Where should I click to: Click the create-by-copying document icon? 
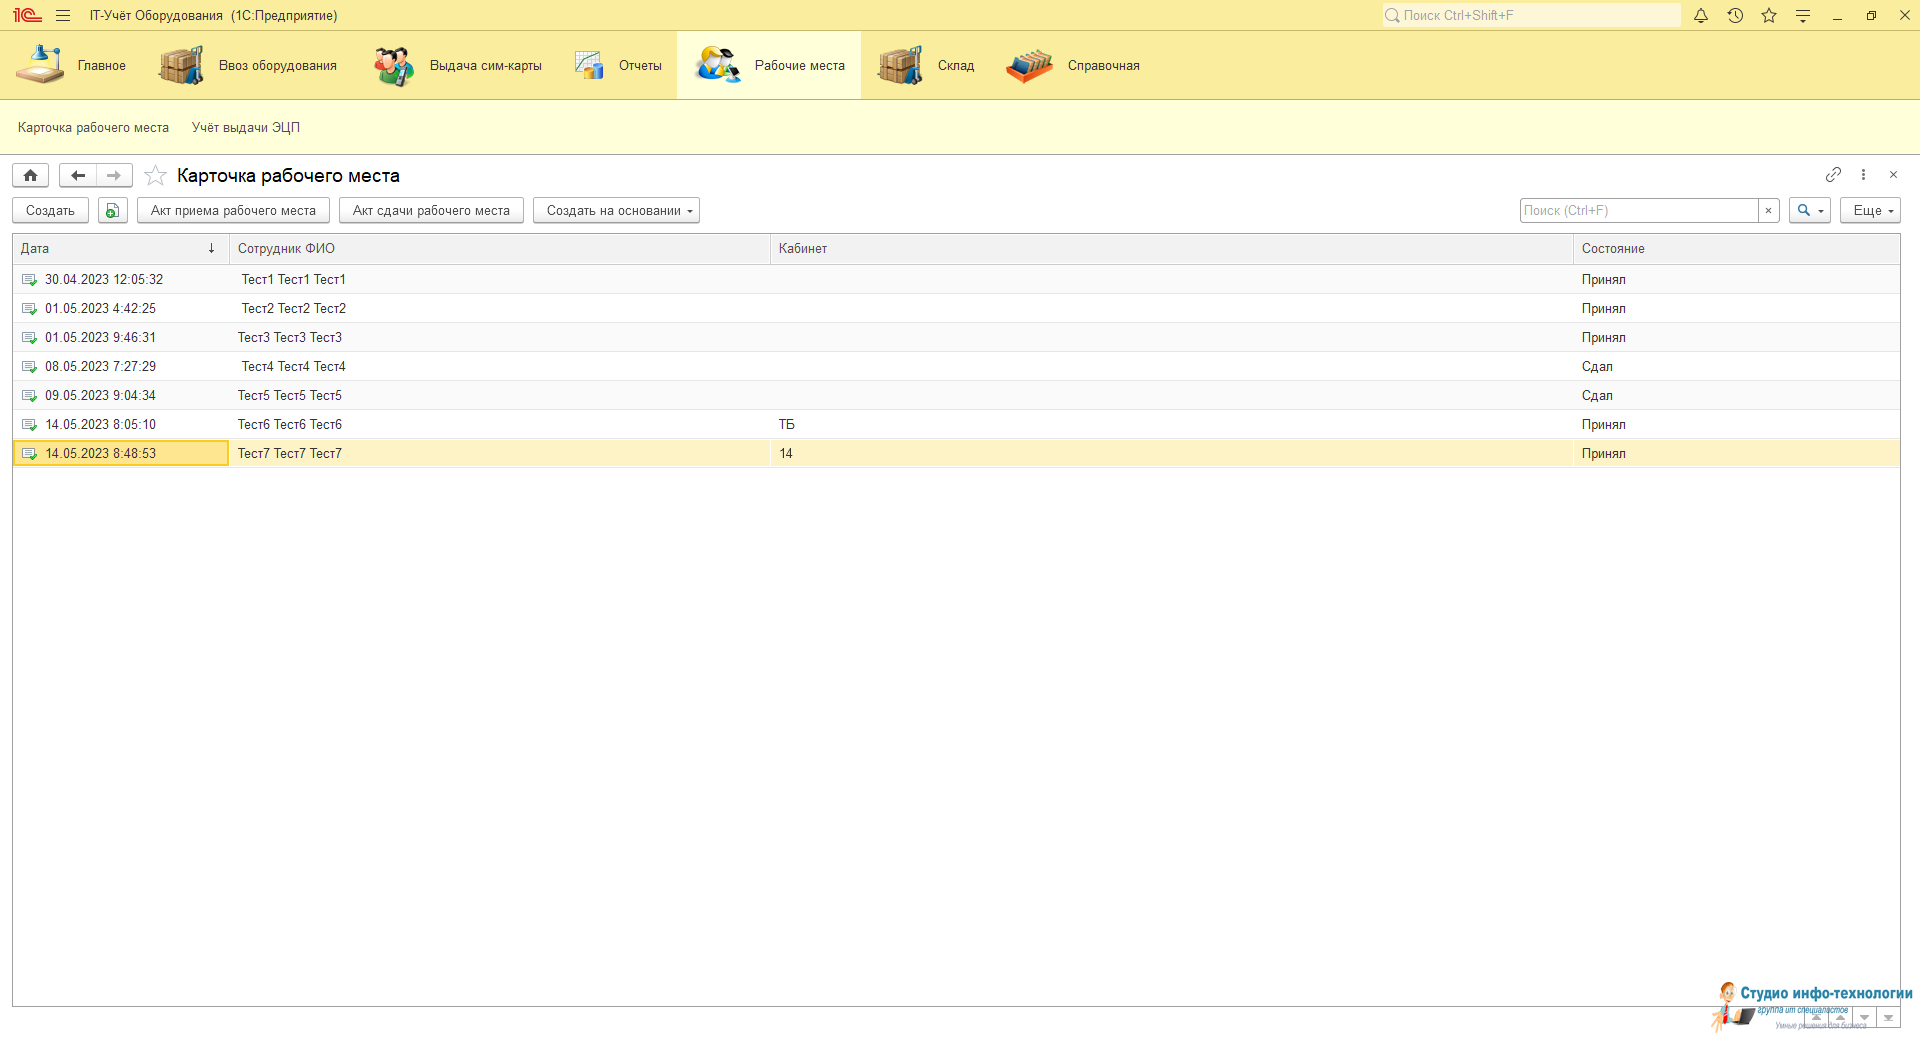tap(112, 211)
